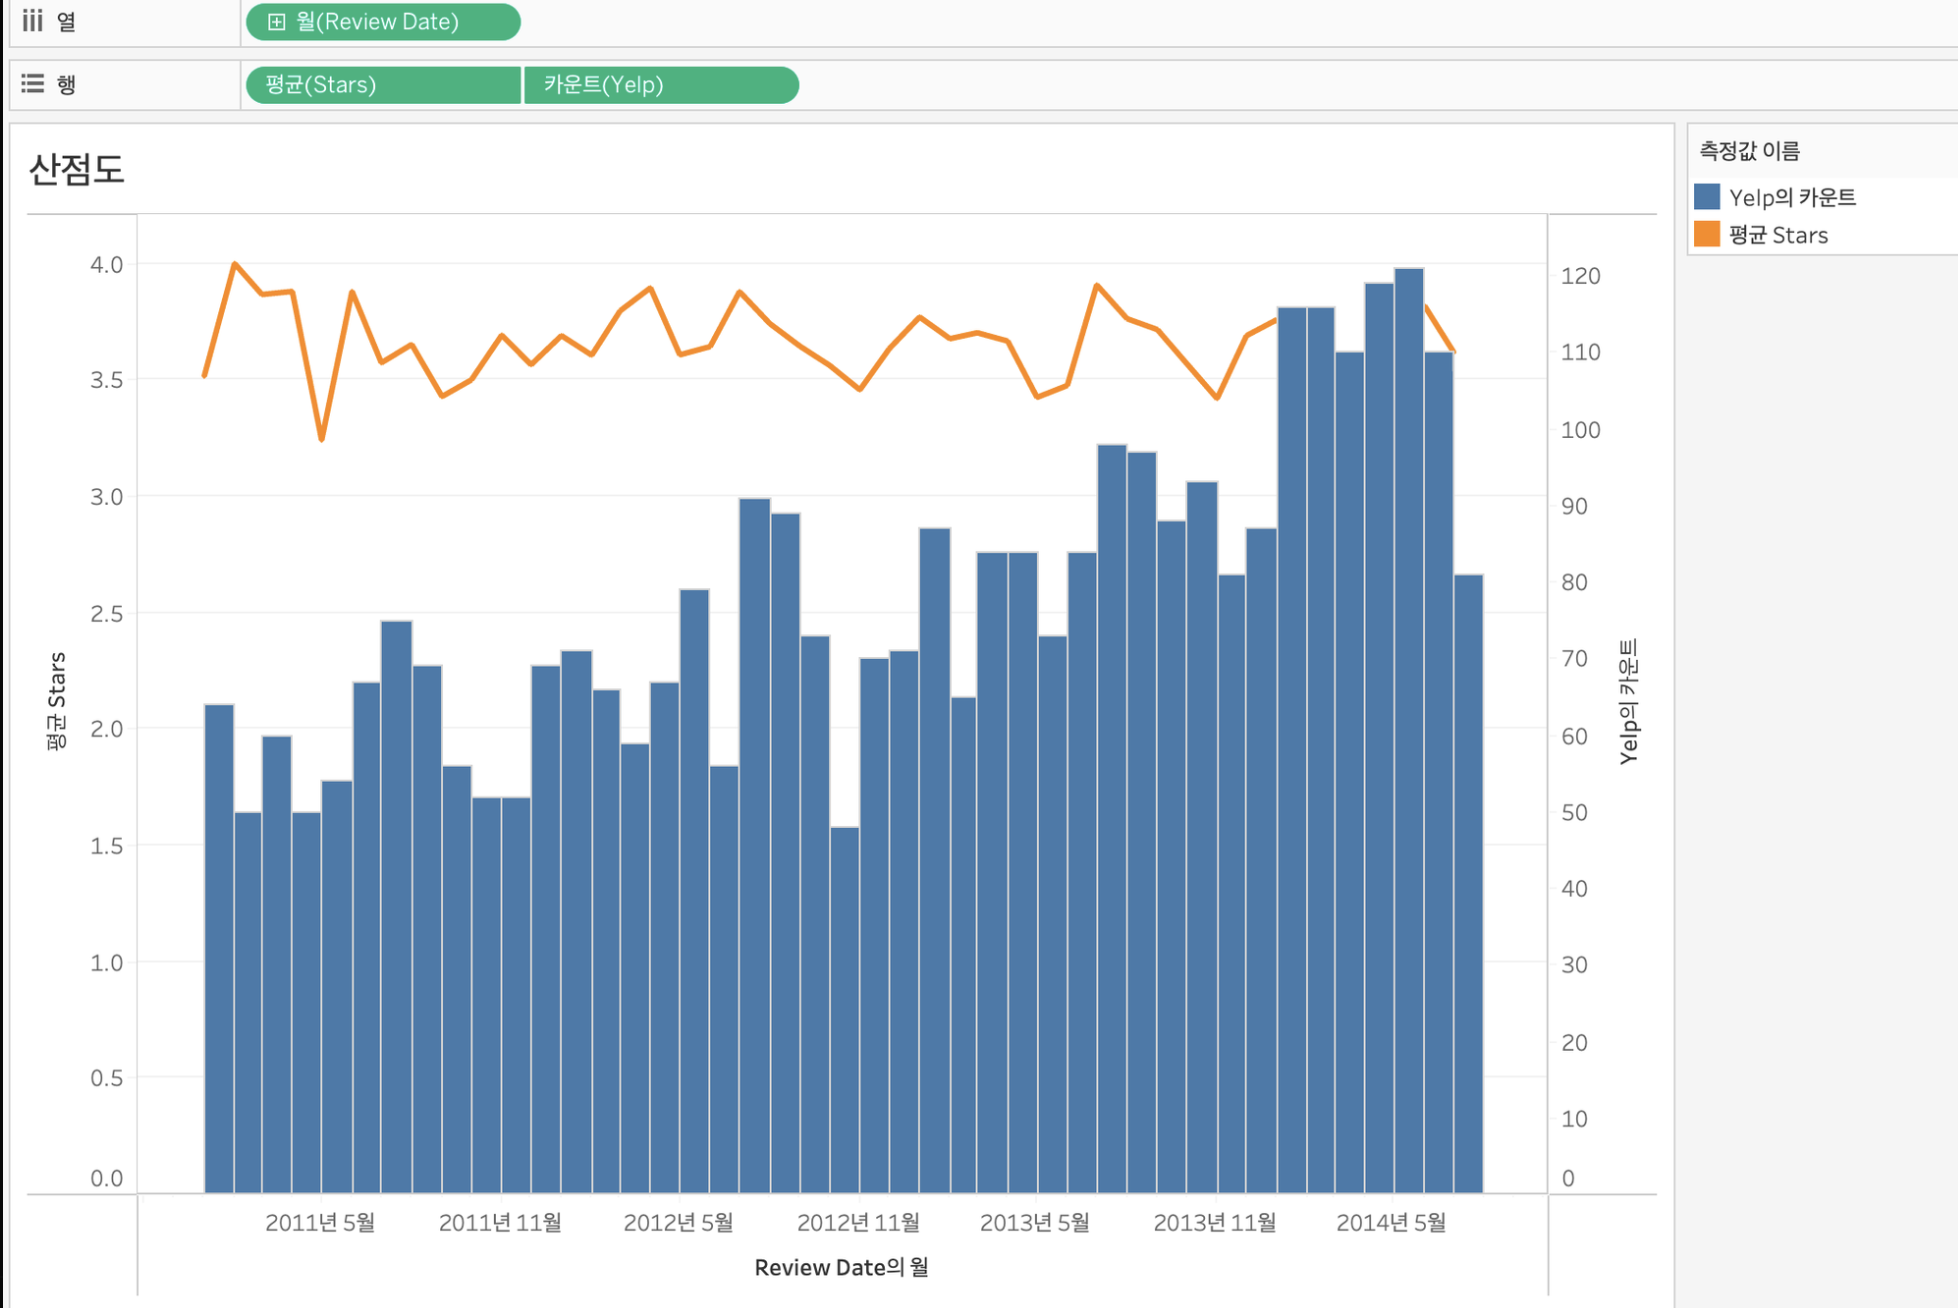This screenshot has width=1958, height=1308.
Task: Click the rows shelf icon
Action: click(33, 84)
